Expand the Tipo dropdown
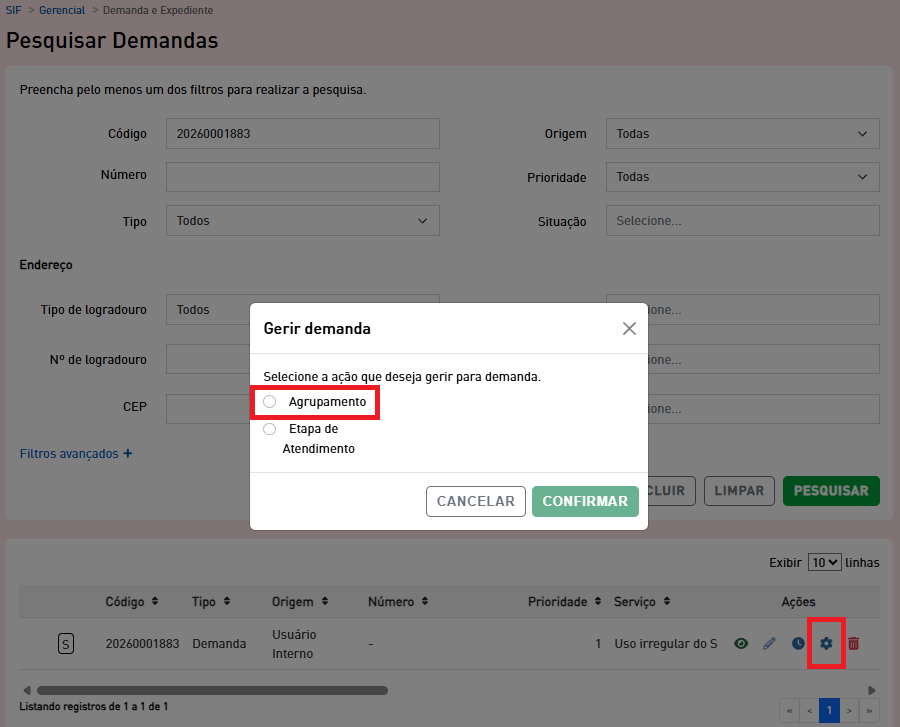The width and height of the screenshot is (900, 727). (x=302, y=221)
